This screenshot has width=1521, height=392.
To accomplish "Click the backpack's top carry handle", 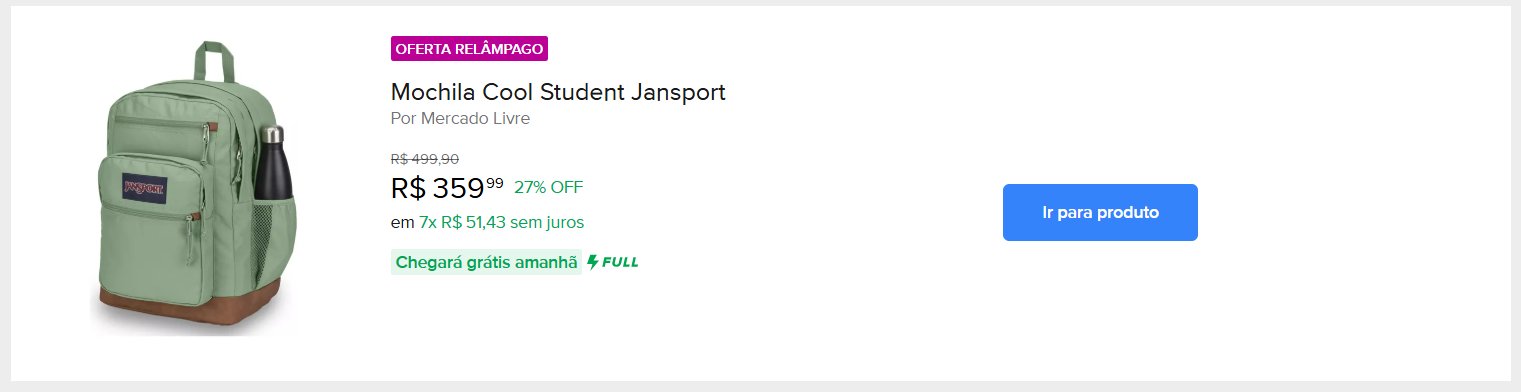I will pyautogui.click(x=211, y=59).
